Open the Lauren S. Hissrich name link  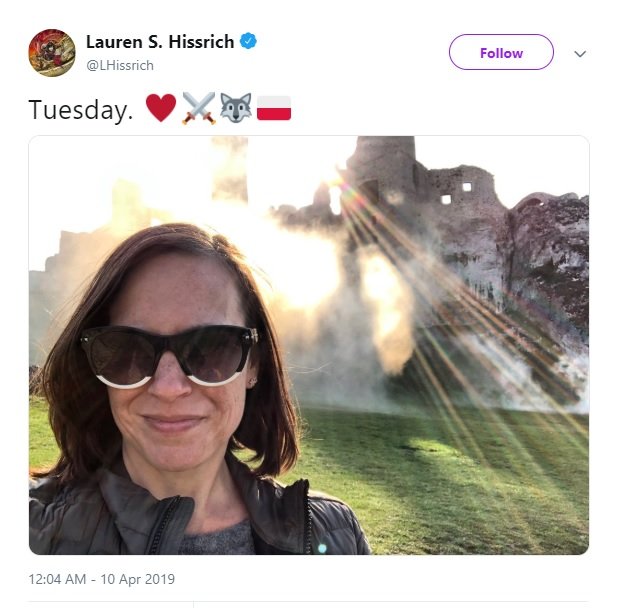[x=160, y=42]
